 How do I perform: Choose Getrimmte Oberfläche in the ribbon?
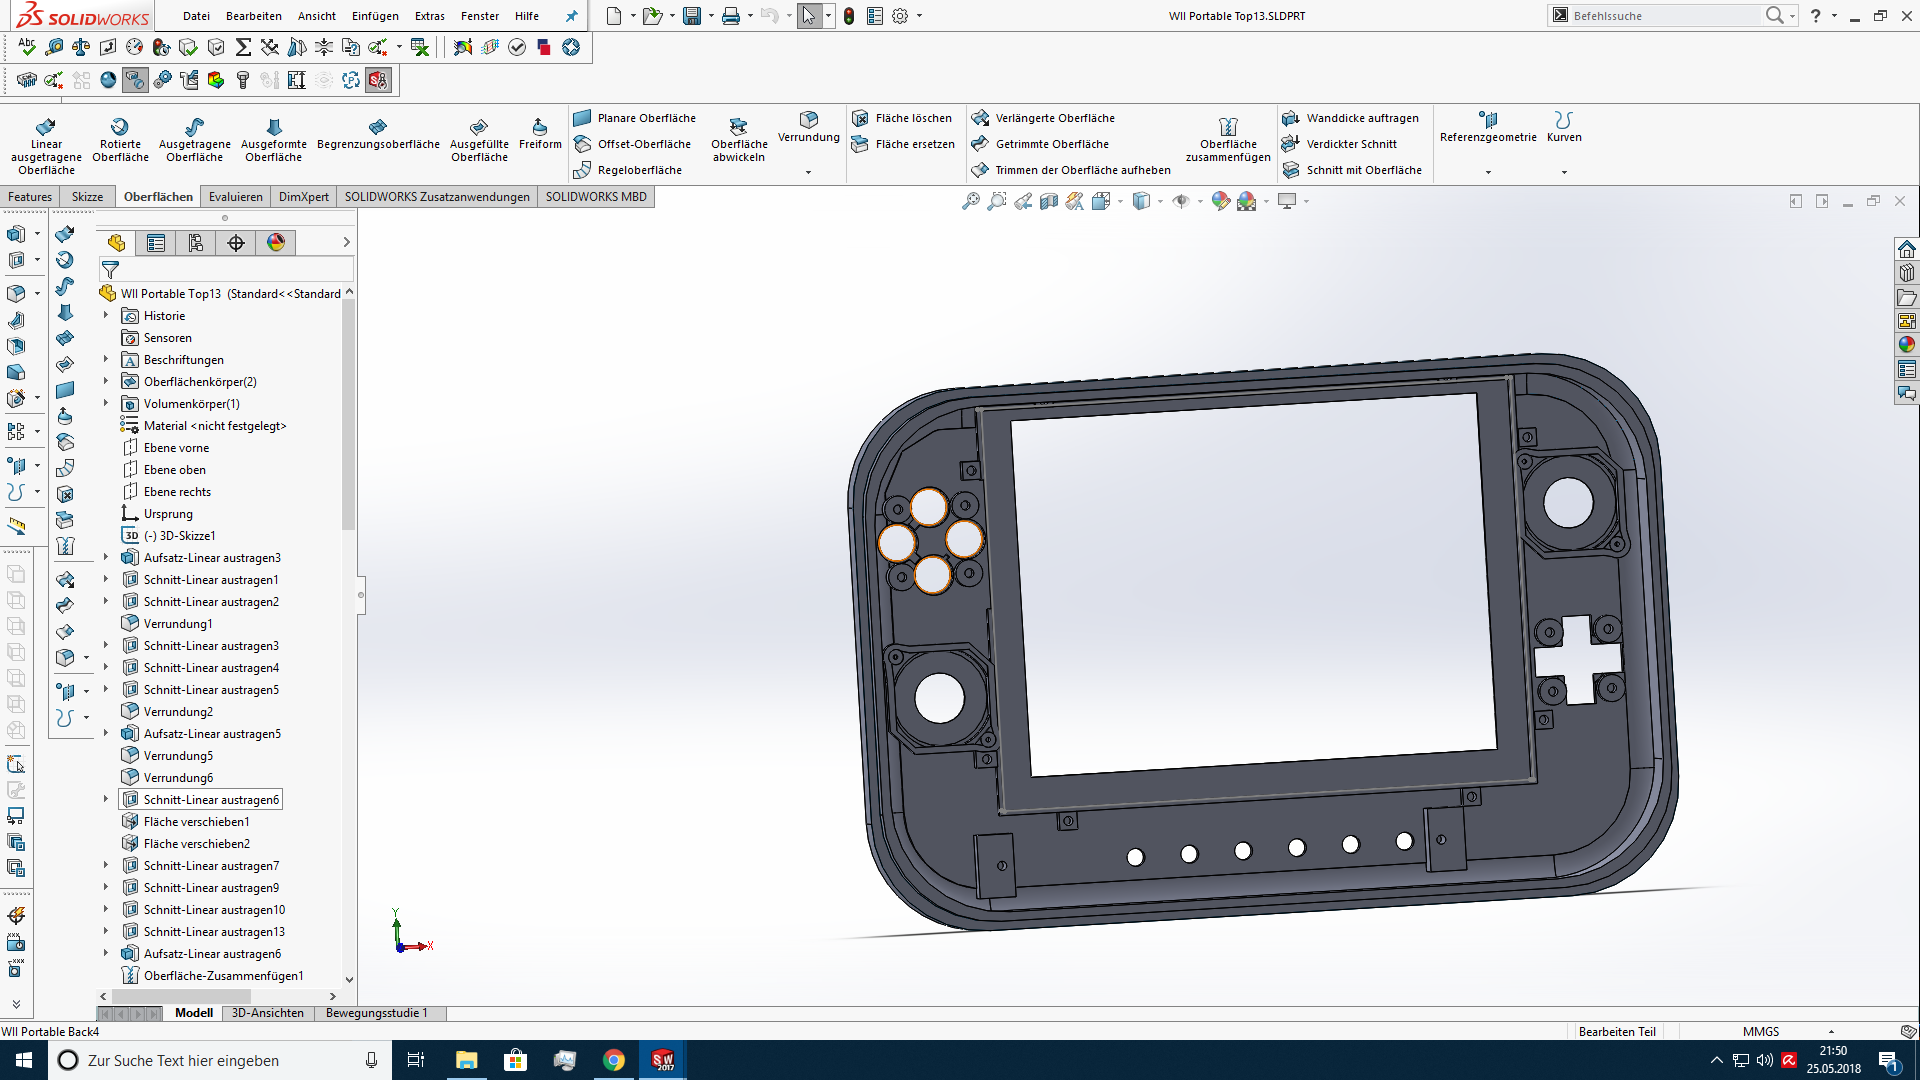click(1040, 144)
